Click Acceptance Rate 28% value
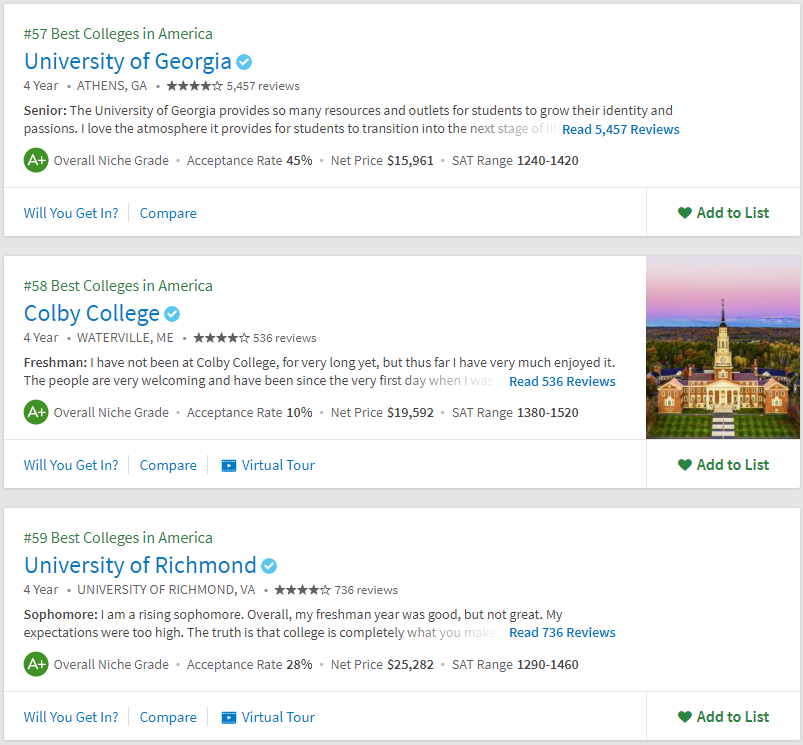Image resolution: width=803 pixels, height=745 pixels. [x=300, y=665]
